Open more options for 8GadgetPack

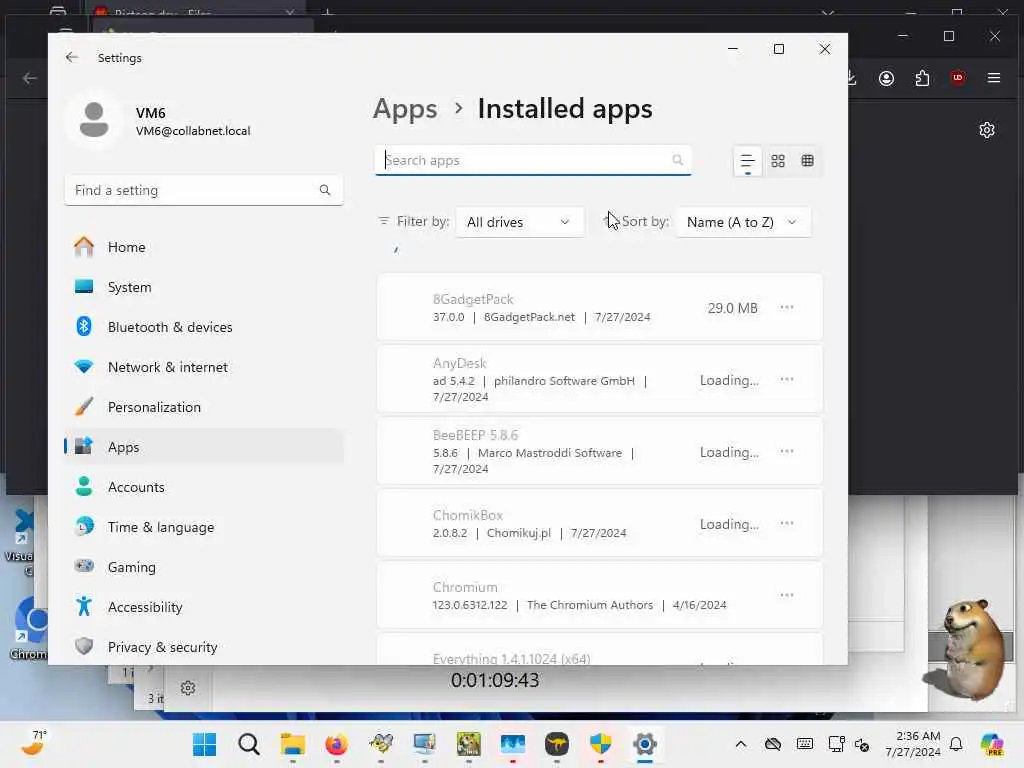point(787,308)
